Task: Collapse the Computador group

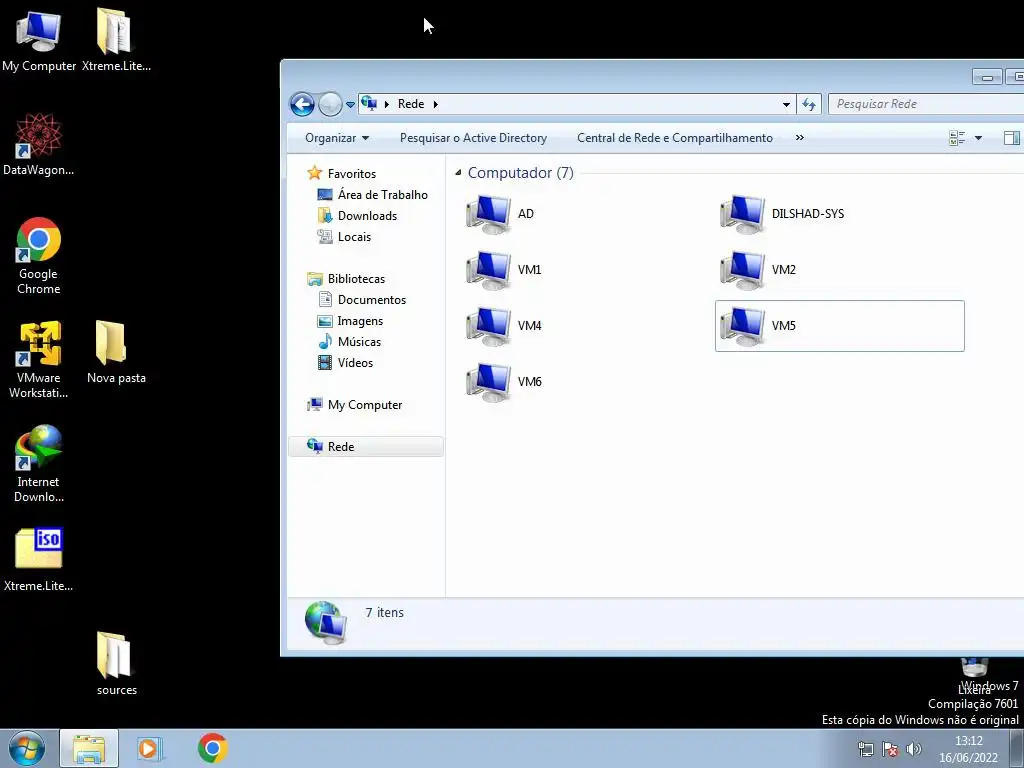Action: (x=458, y=173)
